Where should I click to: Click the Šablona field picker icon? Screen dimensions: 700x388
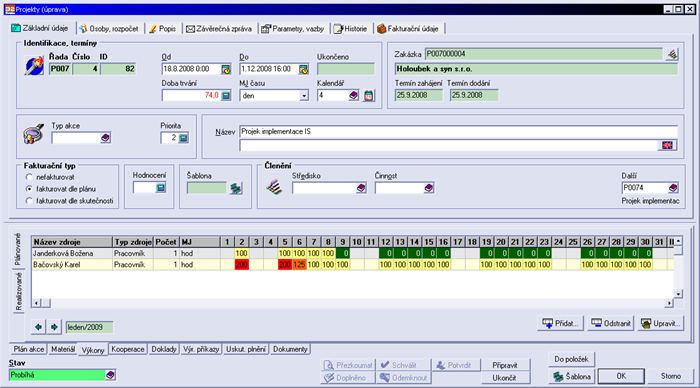235,188
